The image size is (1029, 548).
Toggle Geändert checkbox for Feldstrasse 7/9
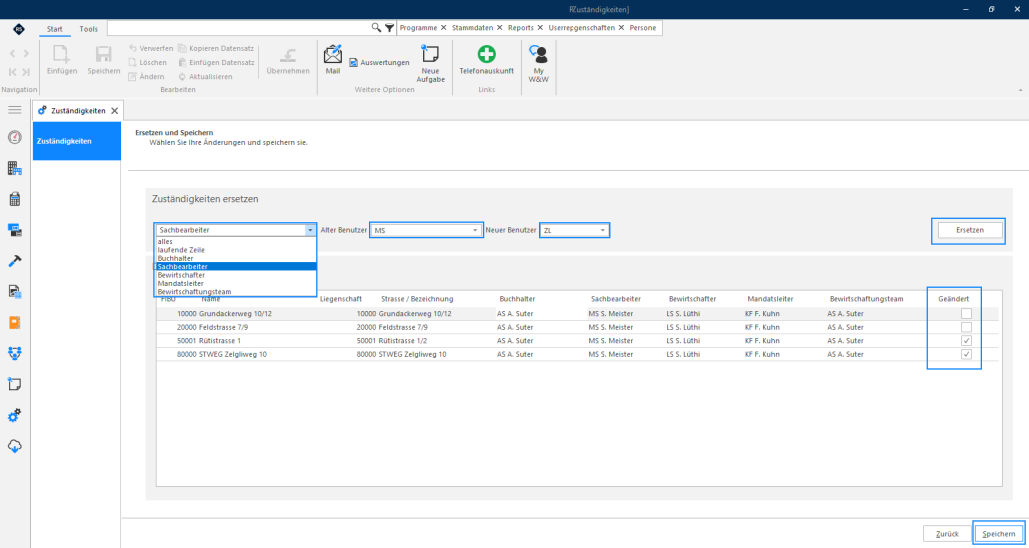click(966, 327)
